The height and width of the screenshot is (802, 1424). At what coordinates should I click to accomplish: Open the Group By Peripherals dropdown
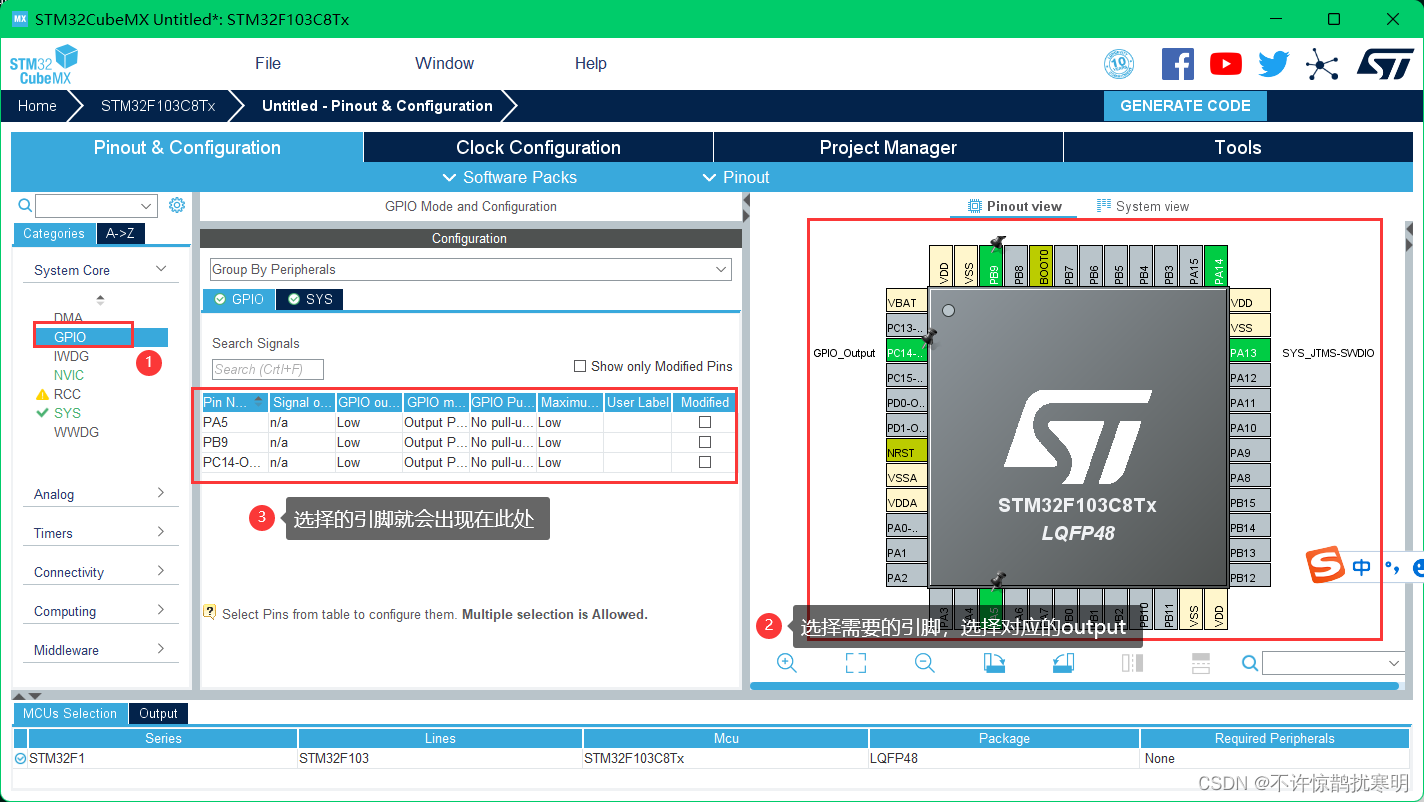click(470, 269)
